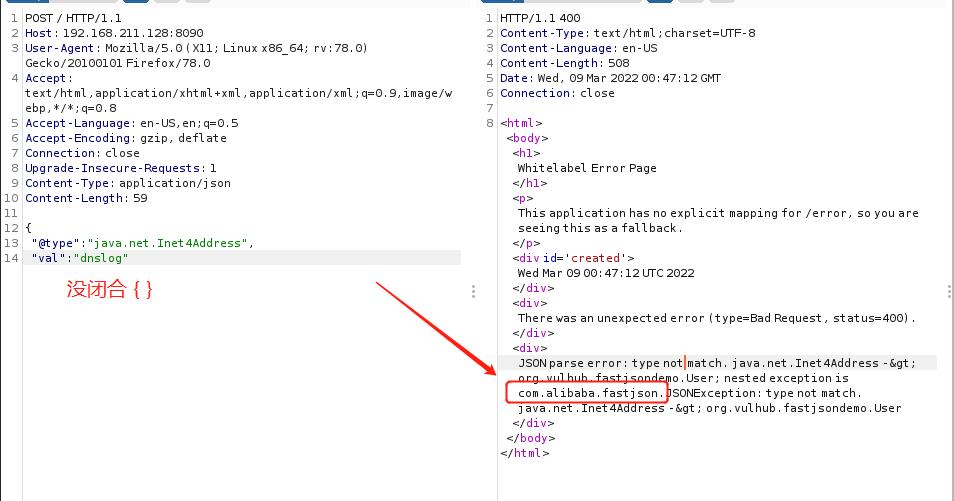Click 'seeing this as a fallback.' text
954x501 pixels.
click(x=600, y=228)
